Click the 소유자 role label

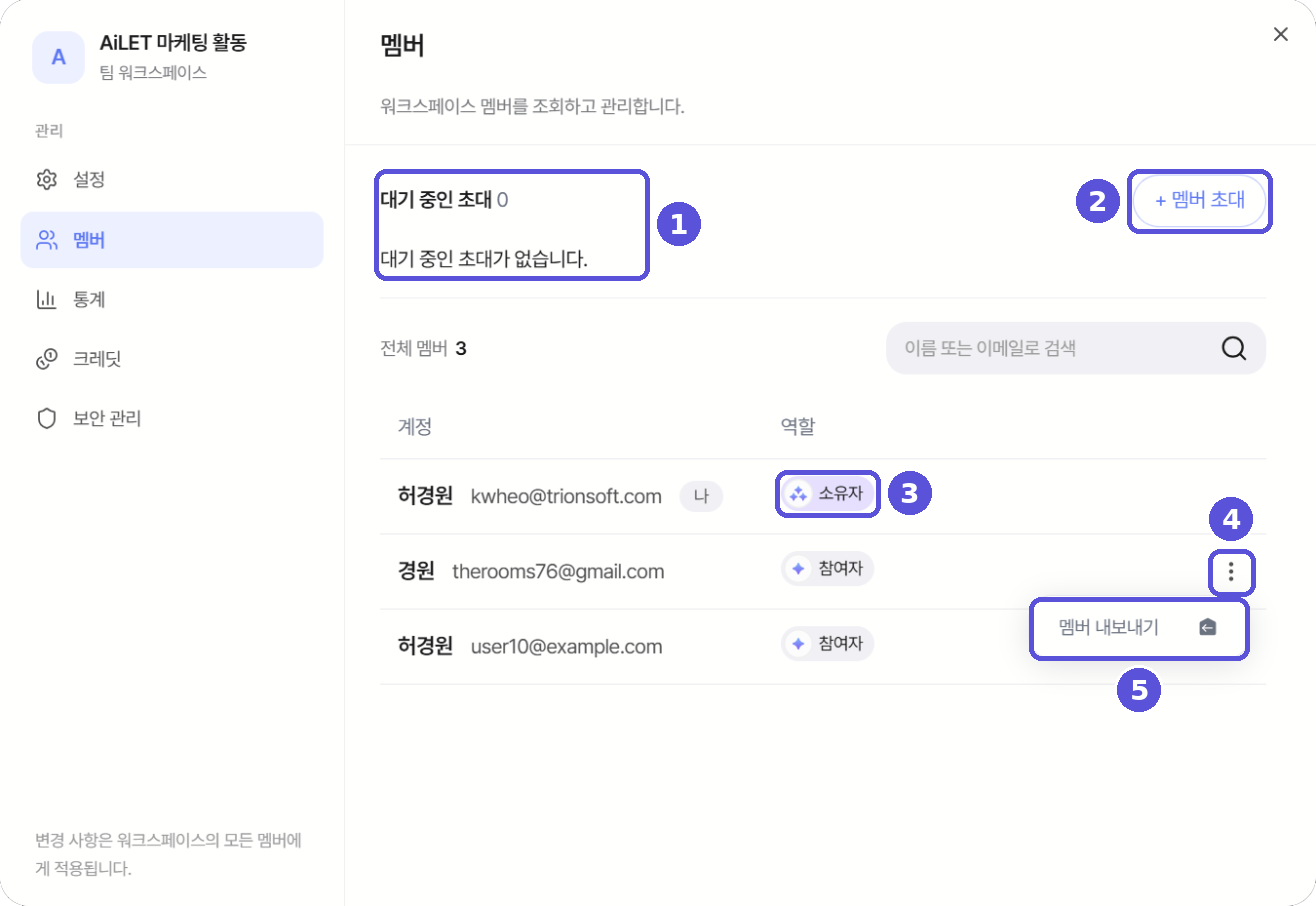pos(841,493)
